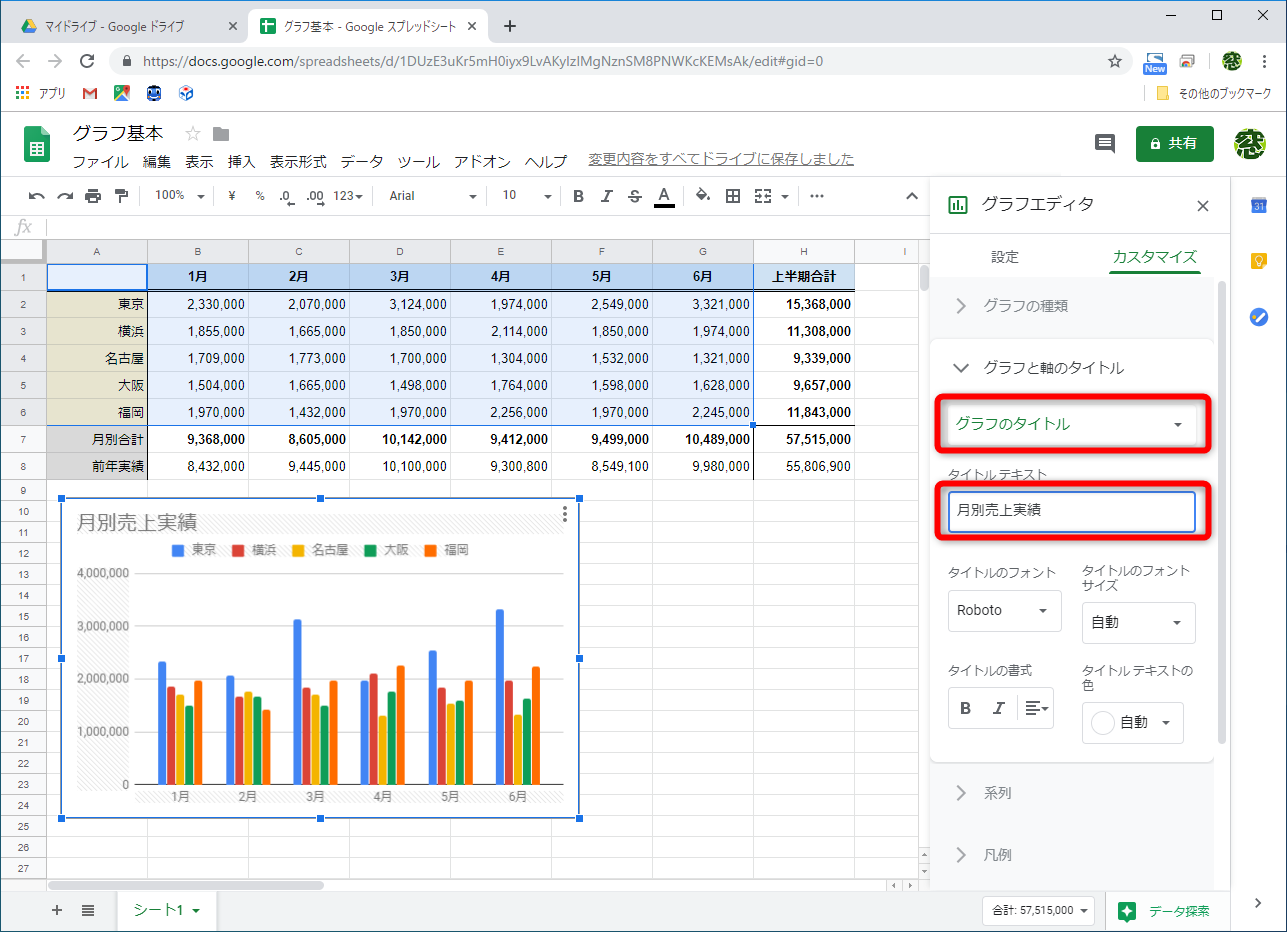Screen dimensions: 1287x932
Task: Close the graph editor panel
Action: (x=1203, y=206)
